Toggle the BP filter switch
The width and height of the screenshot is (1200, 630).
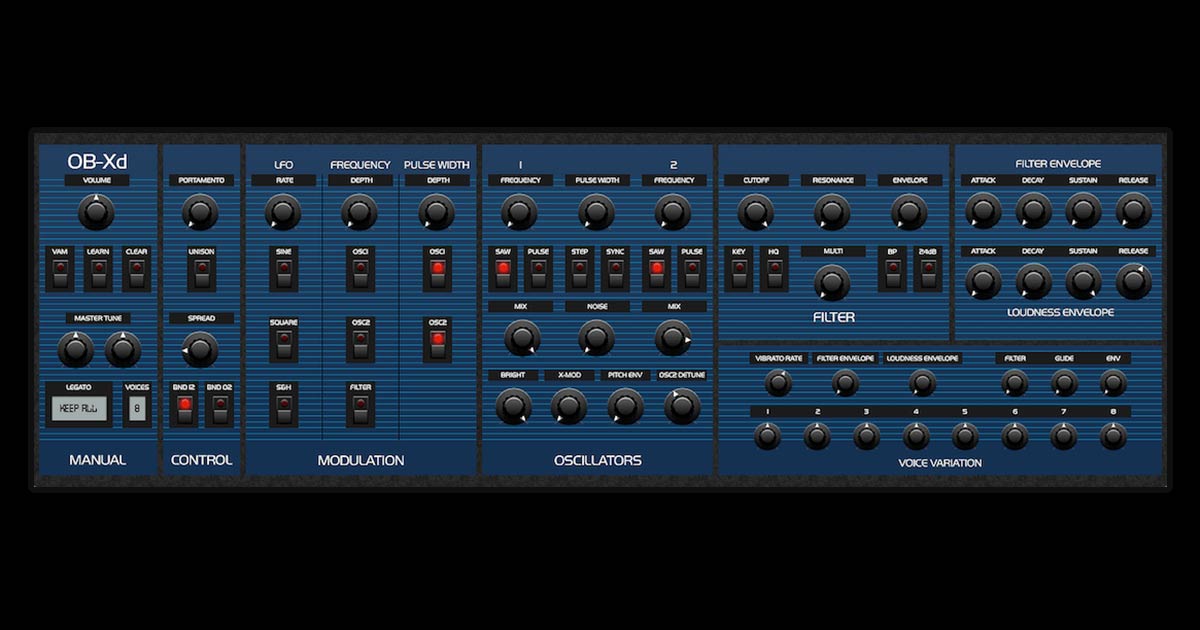click(x=893, y=273)
